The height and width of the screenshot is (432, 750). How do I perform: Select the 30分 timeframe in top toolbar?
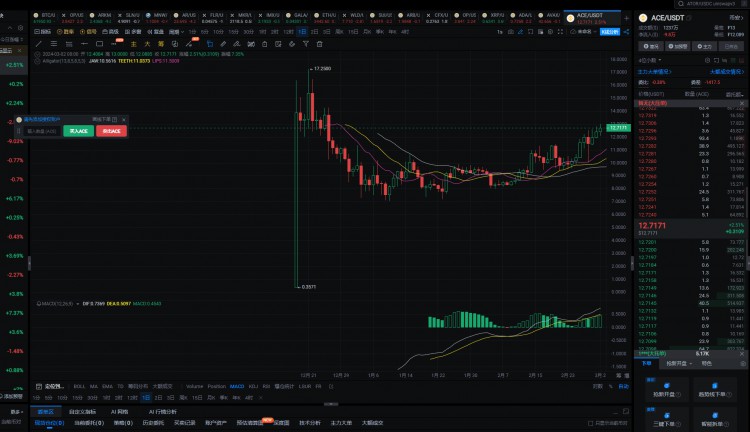[x=248, y=32]
